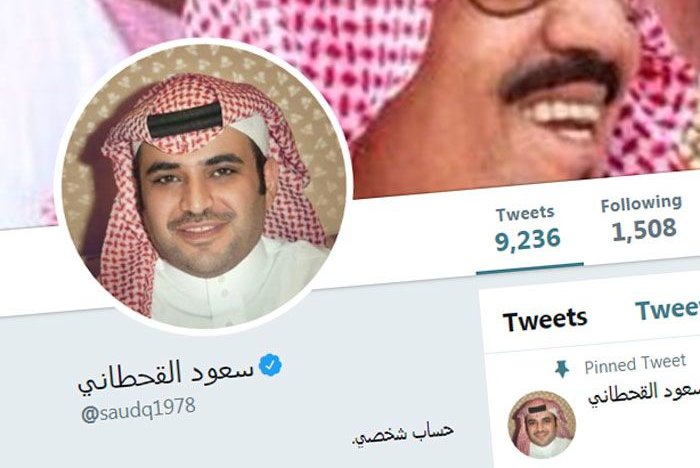Click the 9,236 tweets number
The height and width of the screenshot is (468, 700).
click(x=527, y=240)
